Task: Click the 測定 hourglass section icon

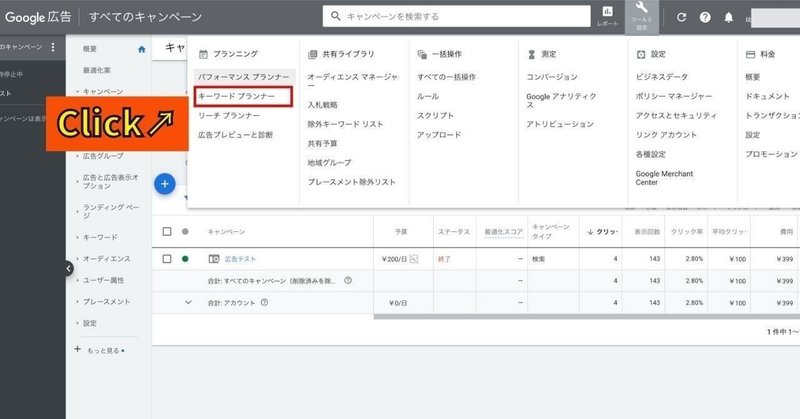Action: pos(532,54)
